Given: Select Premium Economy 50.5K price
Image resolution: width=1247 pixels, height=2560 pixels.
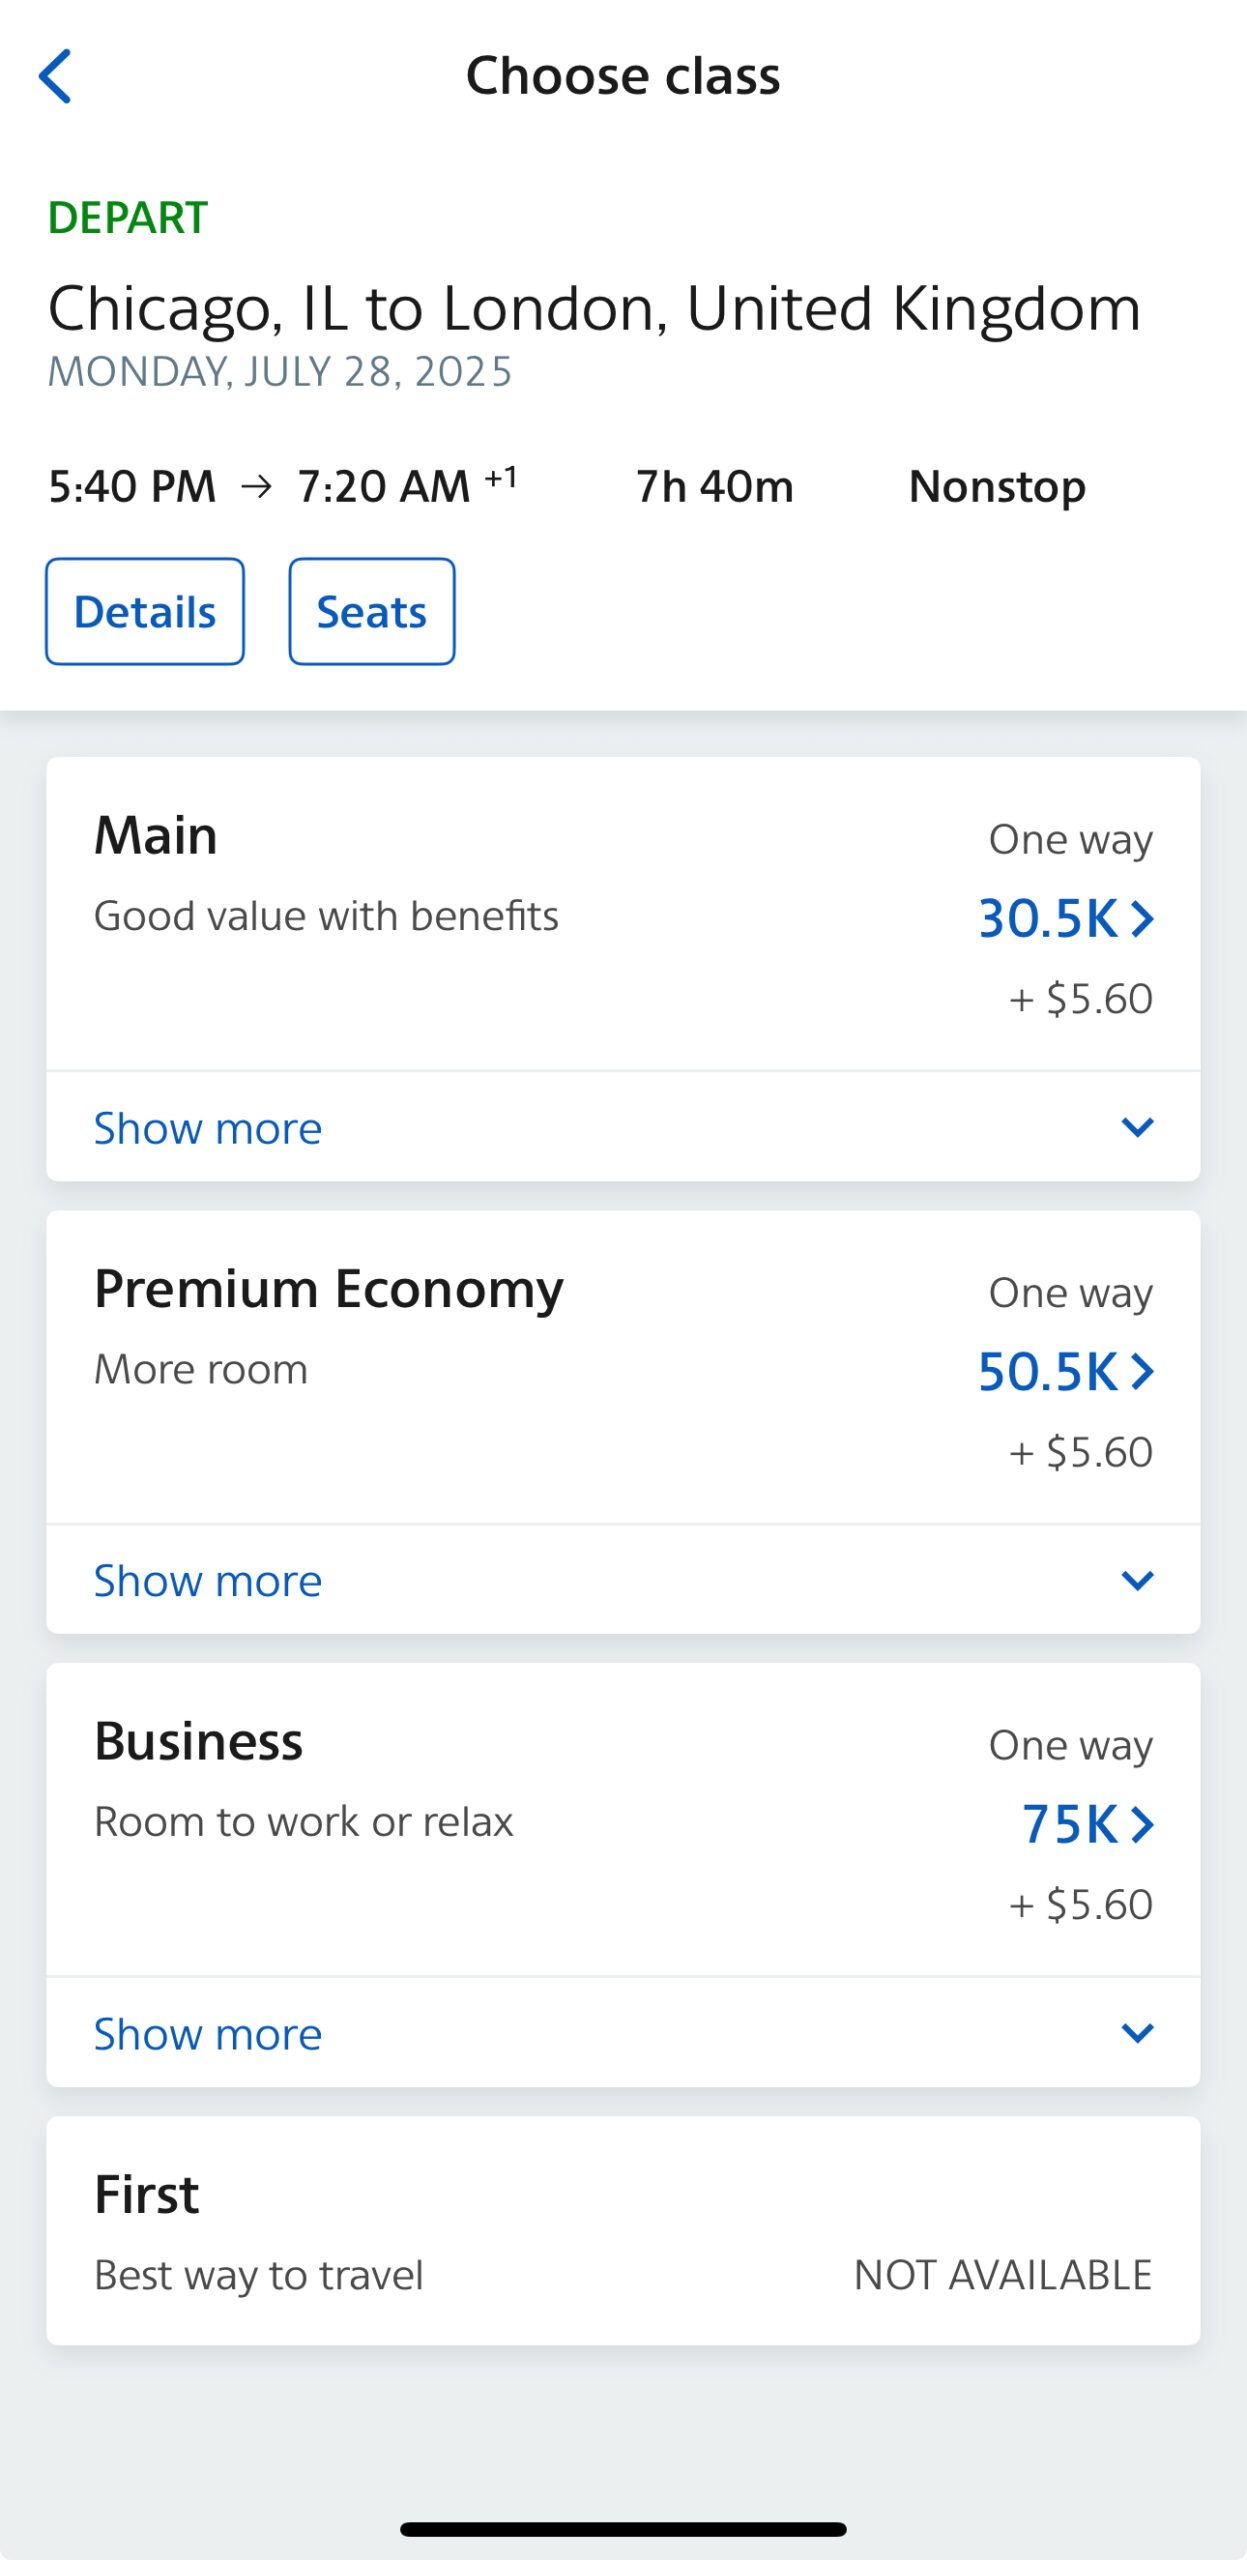Looking at the screenshot, I should tap(1047, 1371).
